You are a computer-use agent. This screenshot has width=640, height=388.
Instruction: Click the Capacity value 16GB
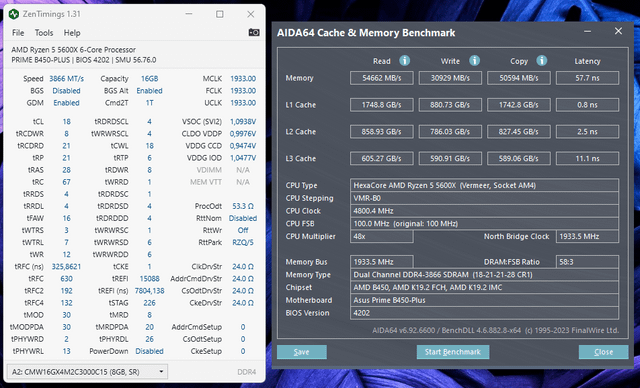149,79
